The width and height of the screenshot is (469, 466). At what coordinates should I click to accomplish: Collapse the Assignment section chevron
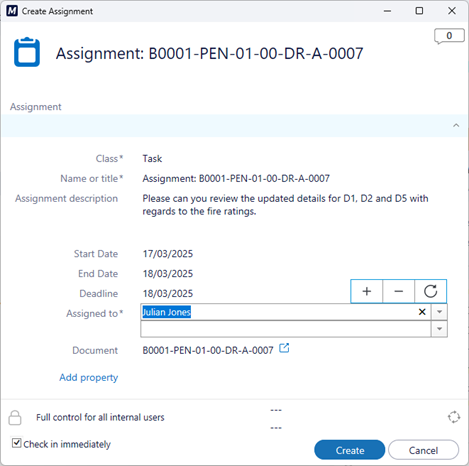coord(456,125)
